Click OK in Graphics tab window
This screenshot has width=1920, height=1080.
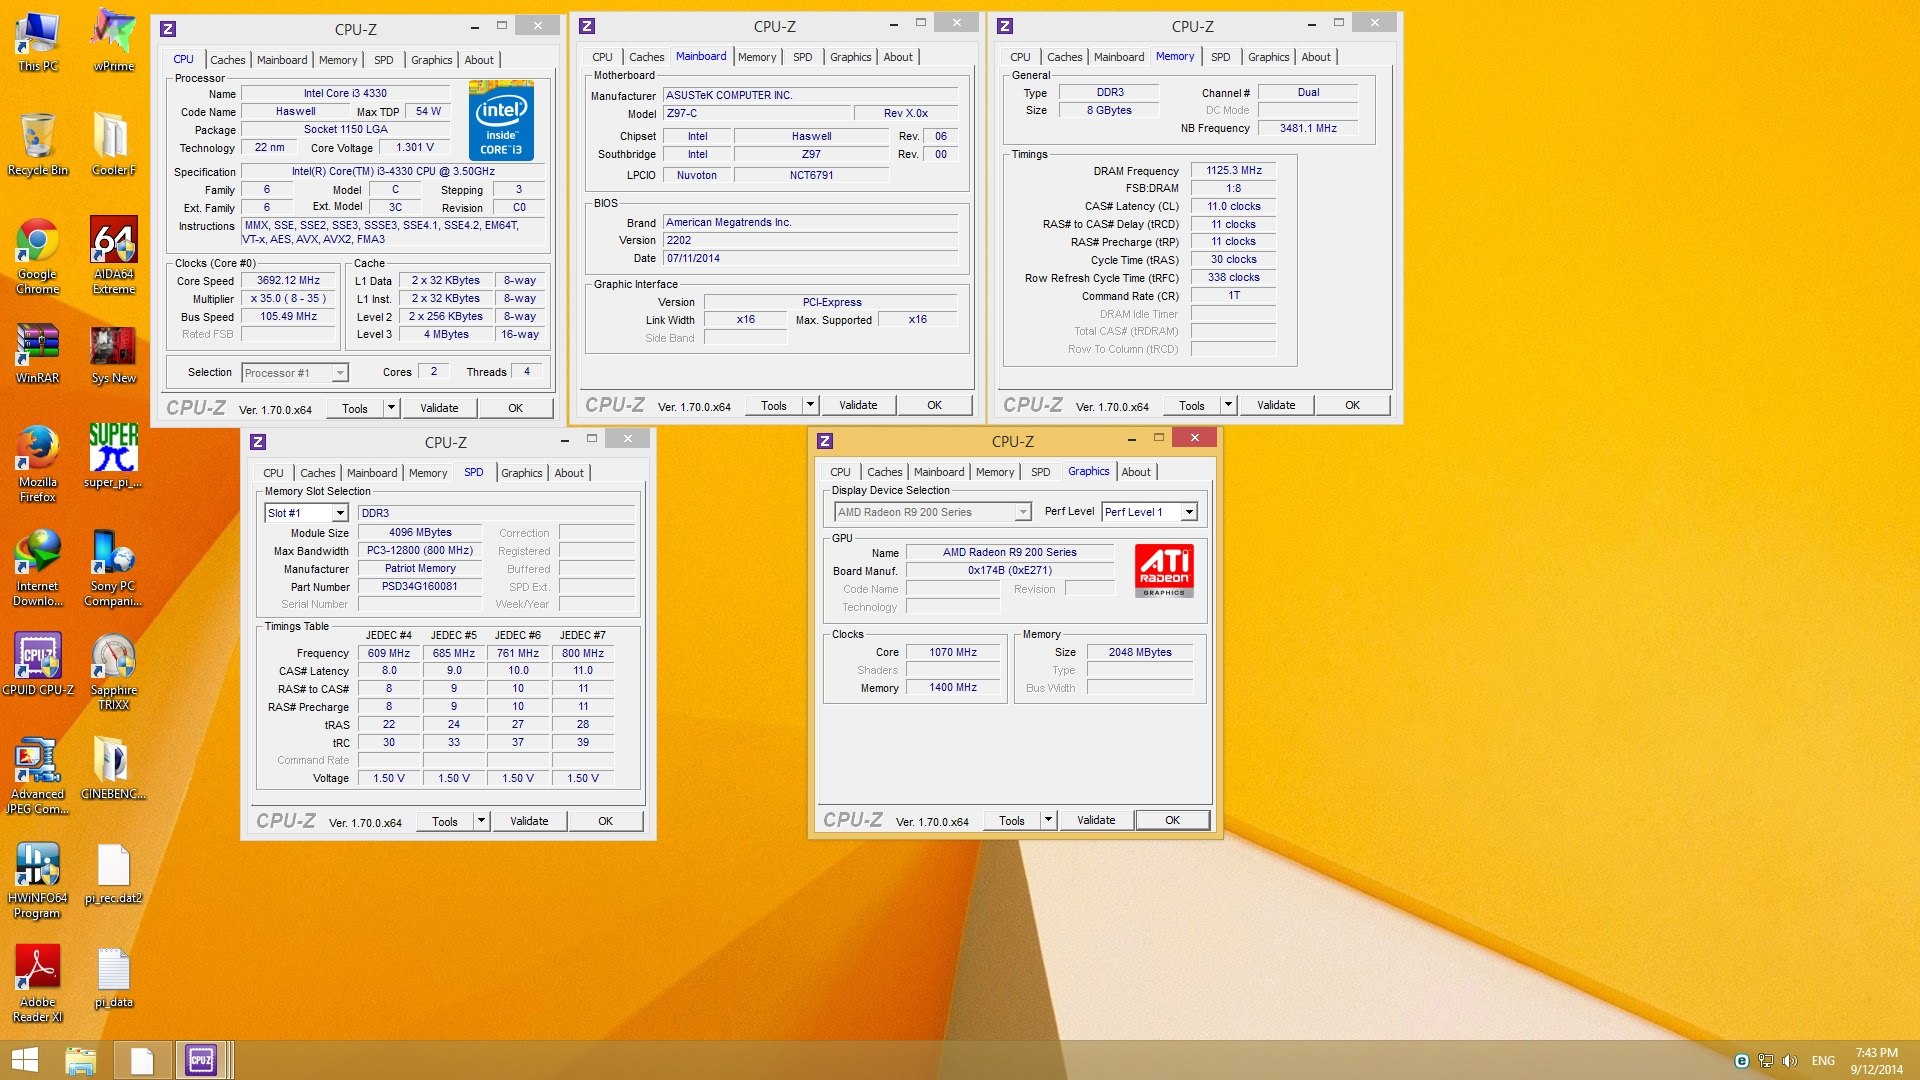click(x=1172, y=820)
